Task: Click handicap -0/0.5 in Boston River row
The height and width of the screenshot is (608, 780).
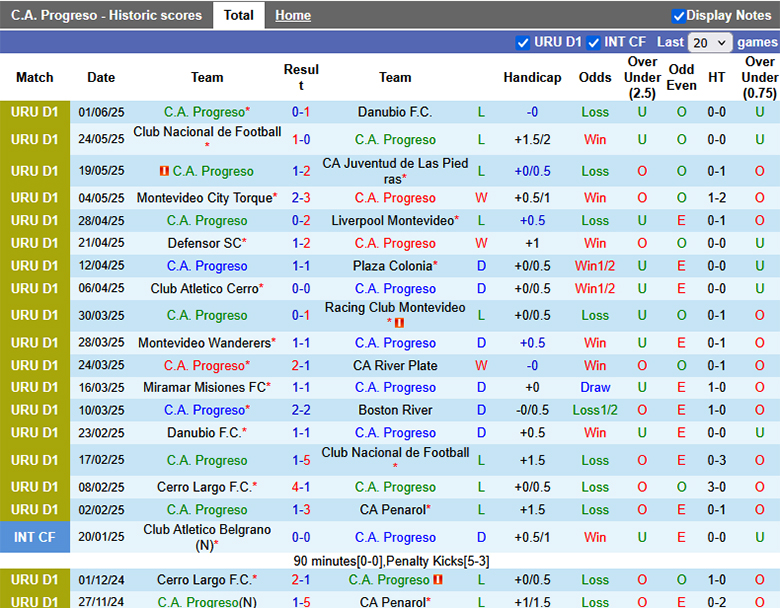Action: pos(532,410)
